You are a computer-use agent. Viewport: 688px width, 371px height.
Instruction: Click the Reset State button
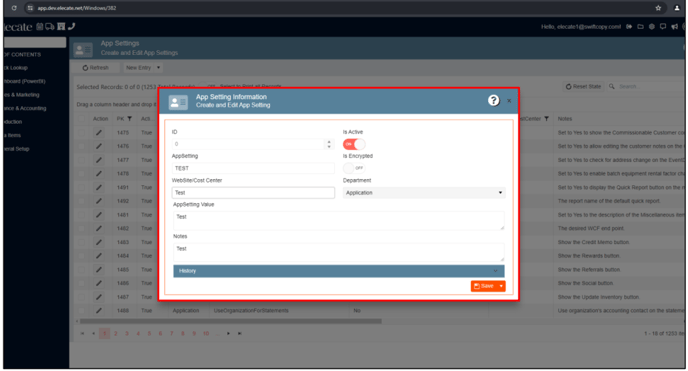(x=584, y=86)
